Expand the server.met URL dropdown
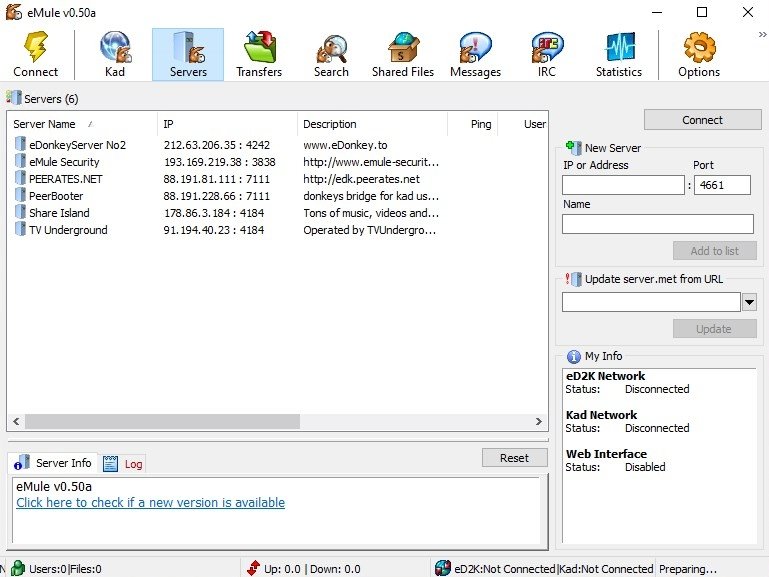Viewport: 769px width, 577px height. pos(748,302)
